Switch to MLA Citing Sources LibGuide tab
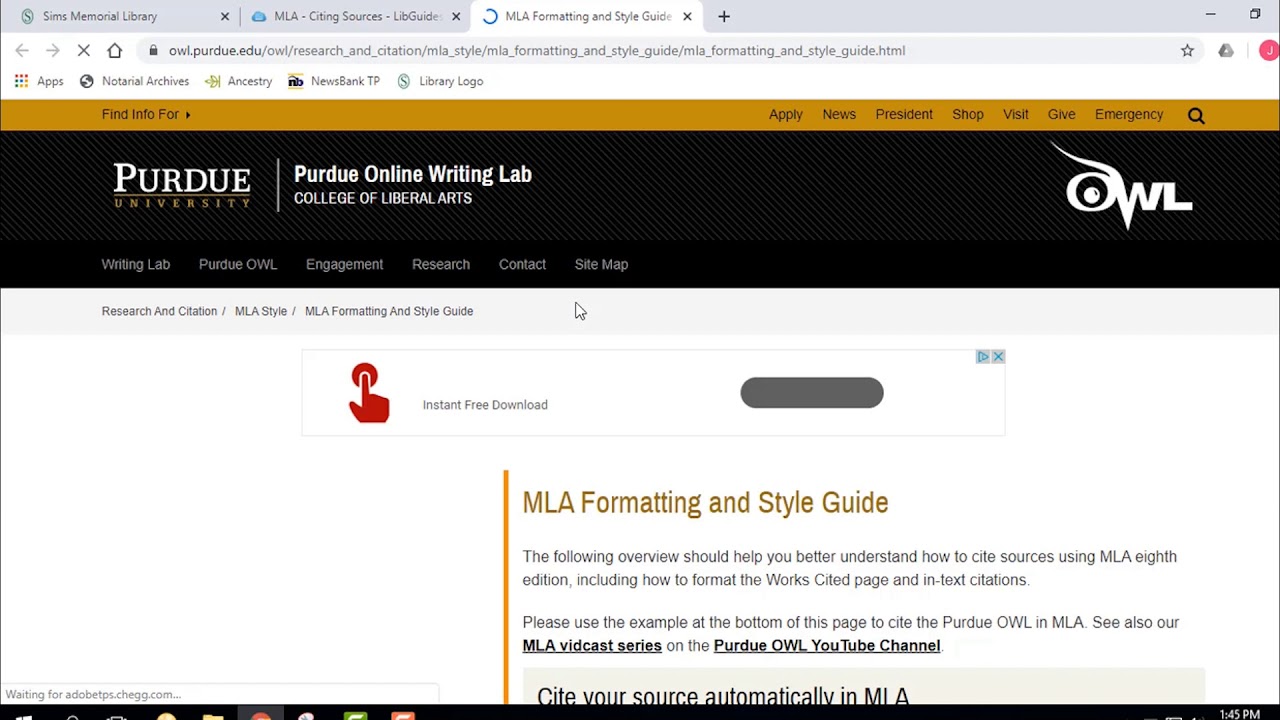 [x=356, y=16]
